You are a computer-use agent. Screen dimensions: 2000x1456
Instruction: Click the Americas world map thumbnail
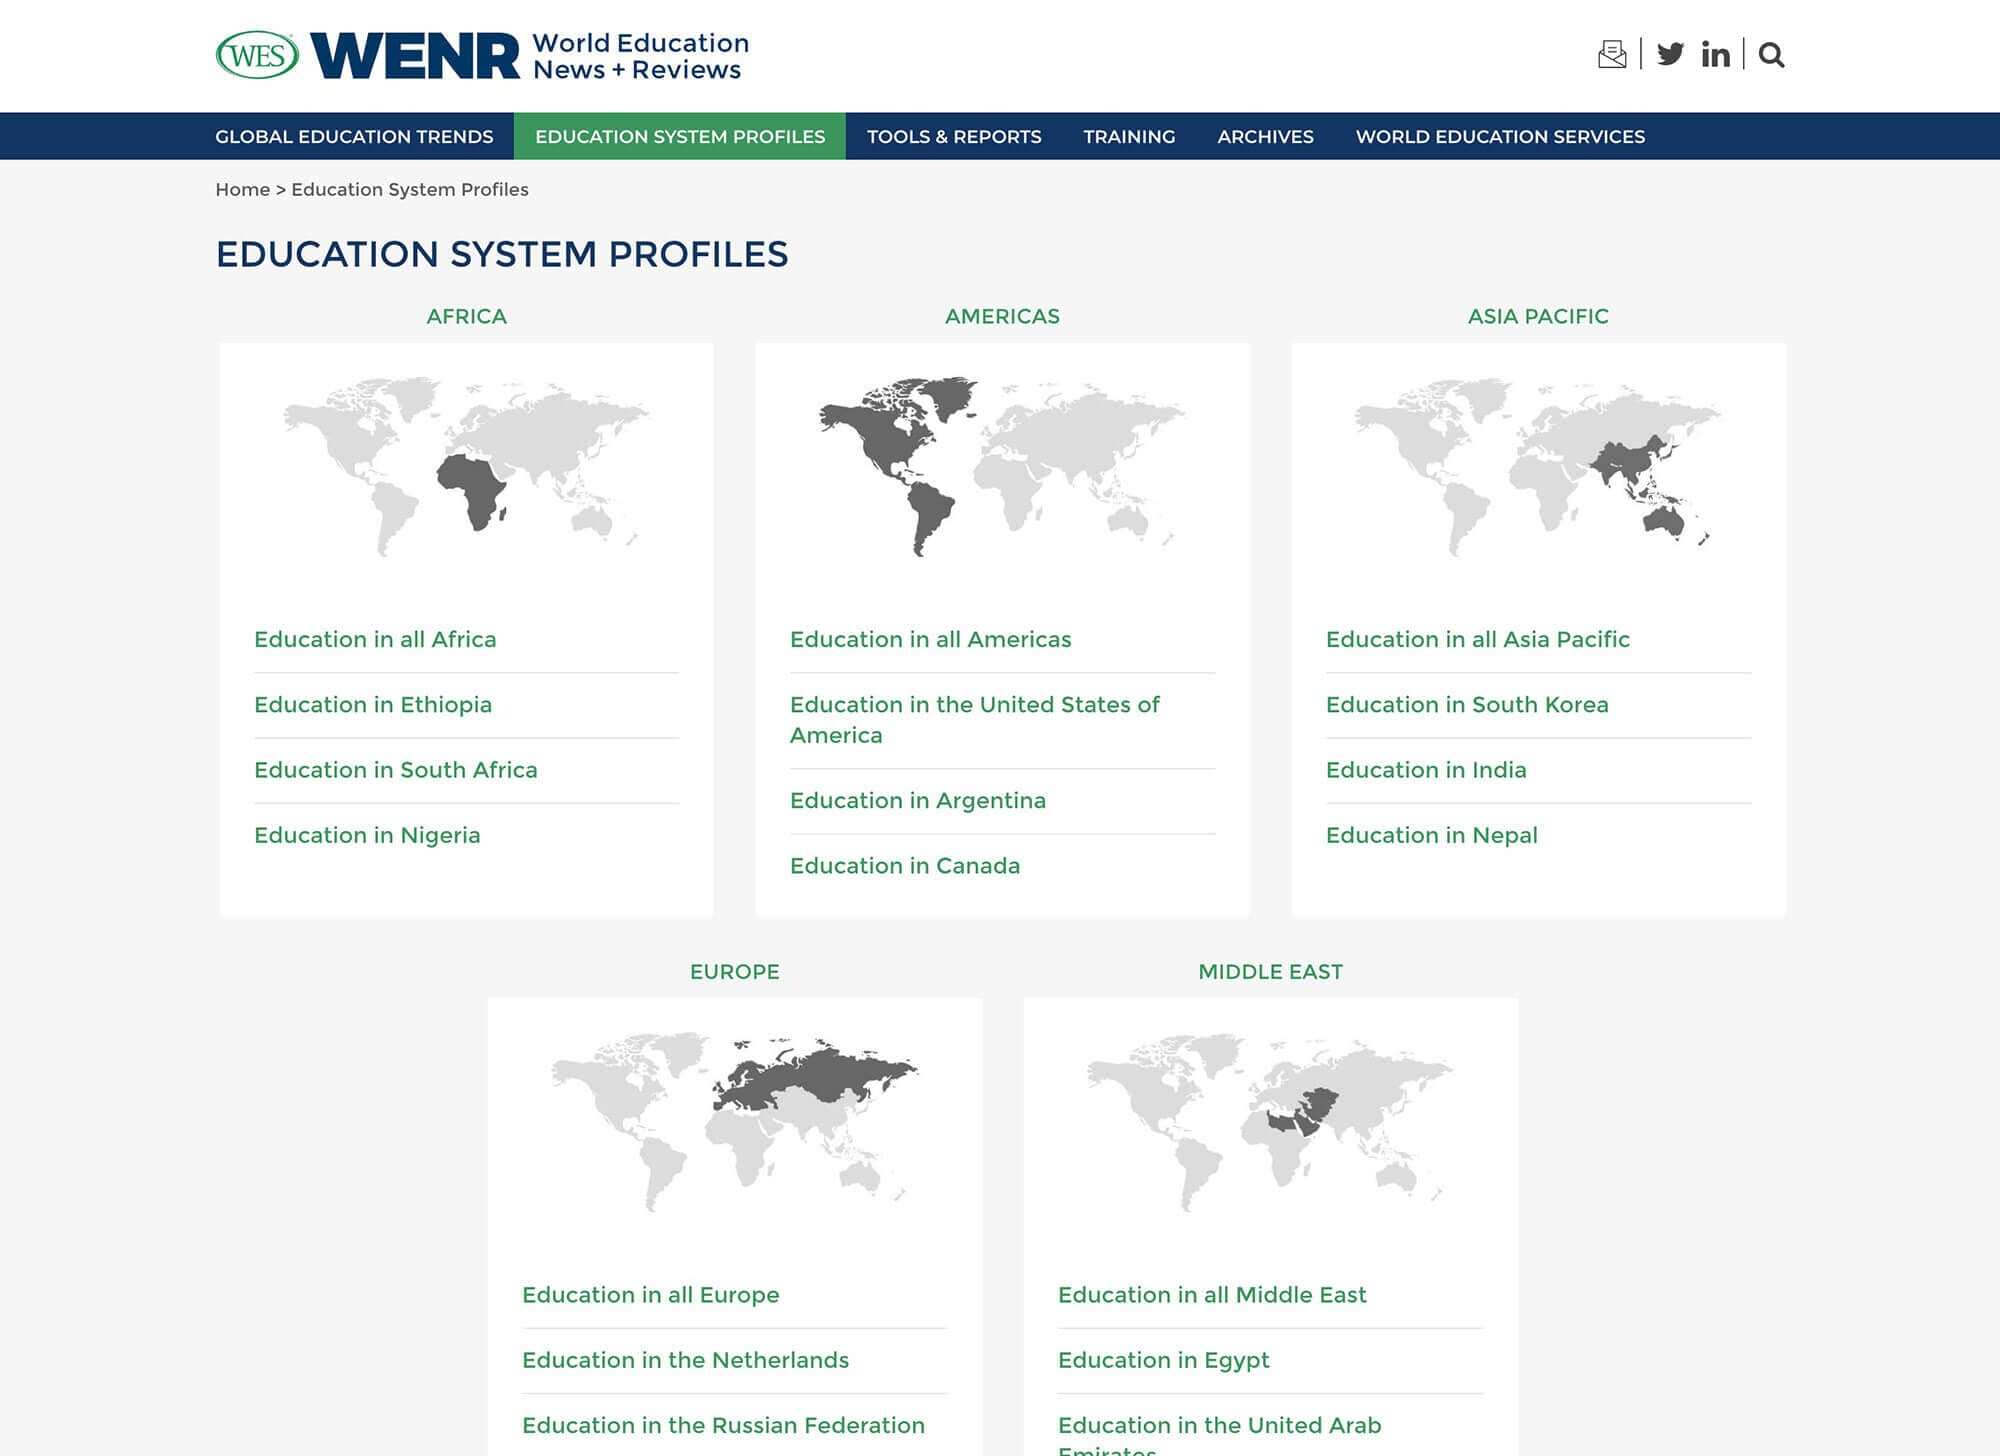[1002, 466]
